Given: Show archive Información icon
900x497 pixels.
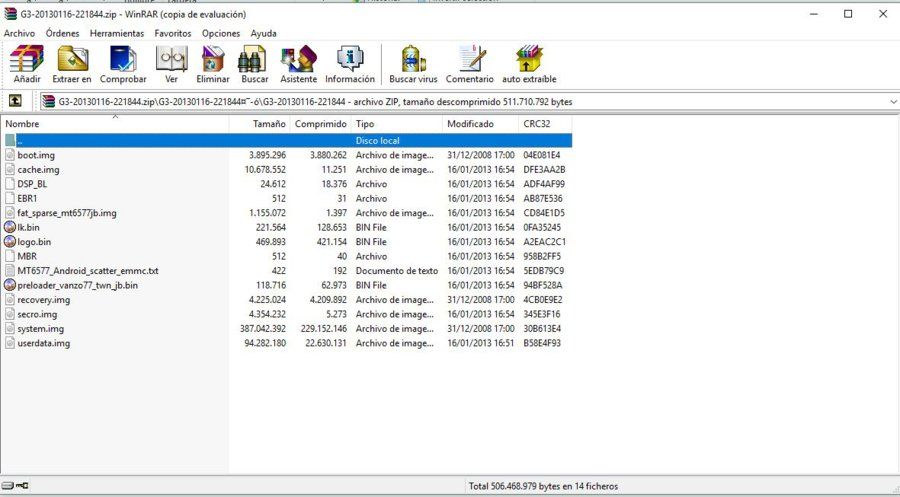Looking at the screenshot, I should (350, 59).
